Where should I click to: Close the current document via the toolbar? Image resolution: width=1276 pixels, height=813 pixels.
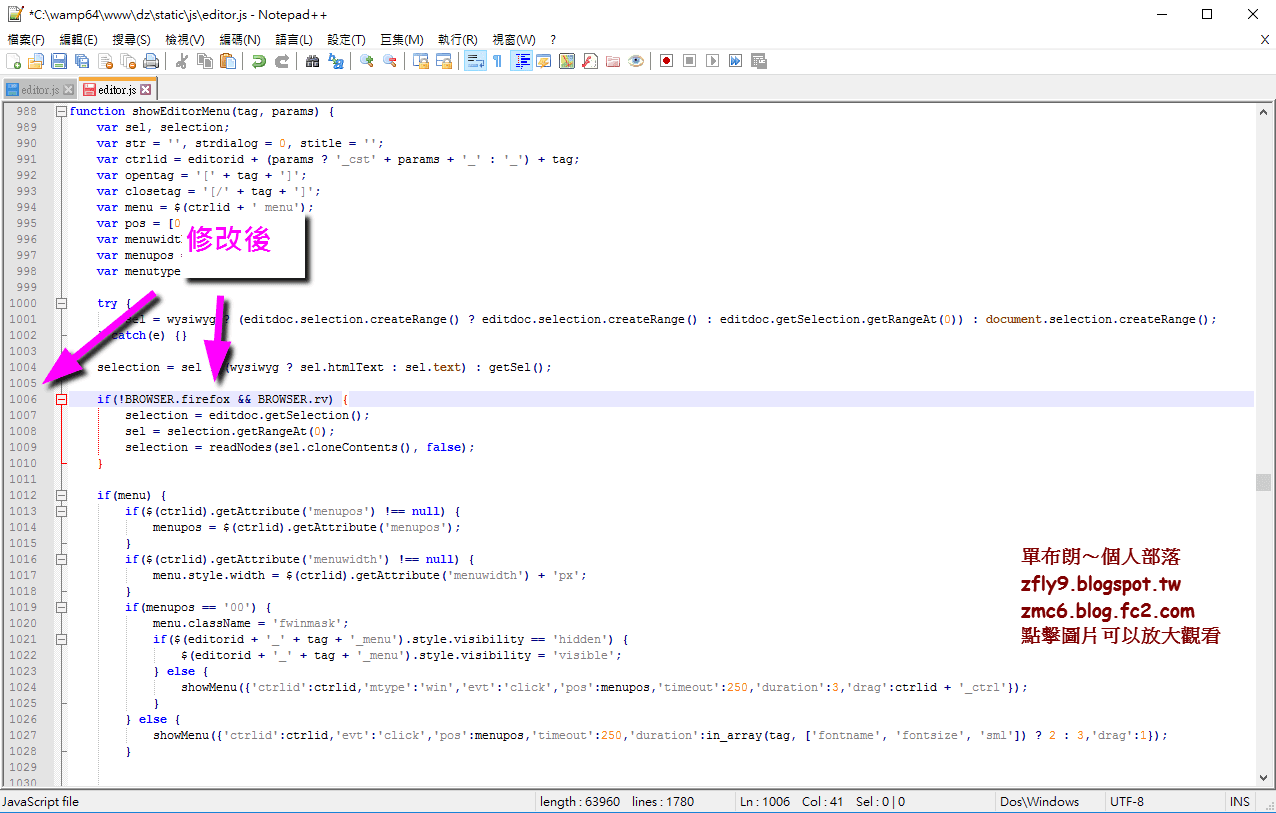(105, 61)
